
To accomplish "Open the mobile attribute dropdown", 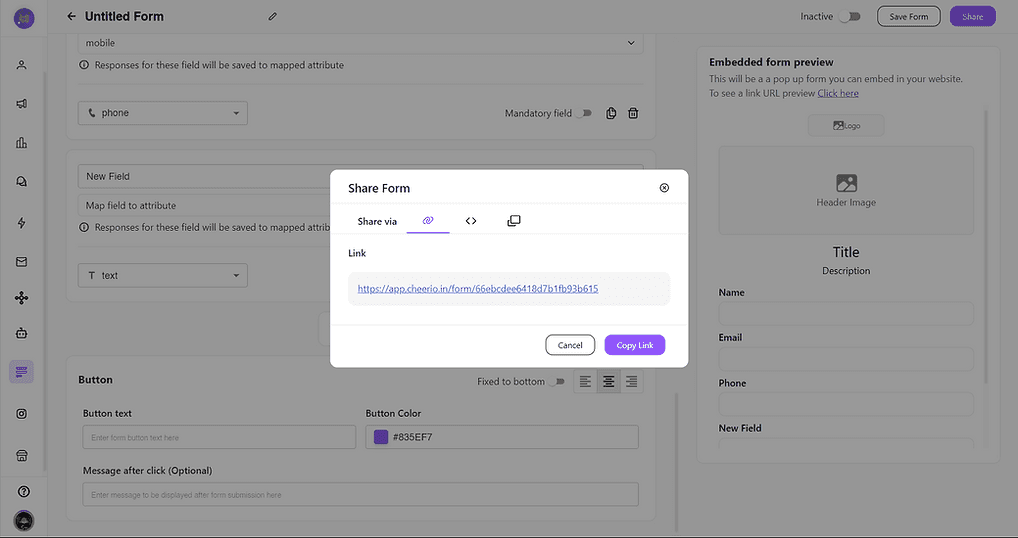I will pyautogui.click(x=360, y=43).
